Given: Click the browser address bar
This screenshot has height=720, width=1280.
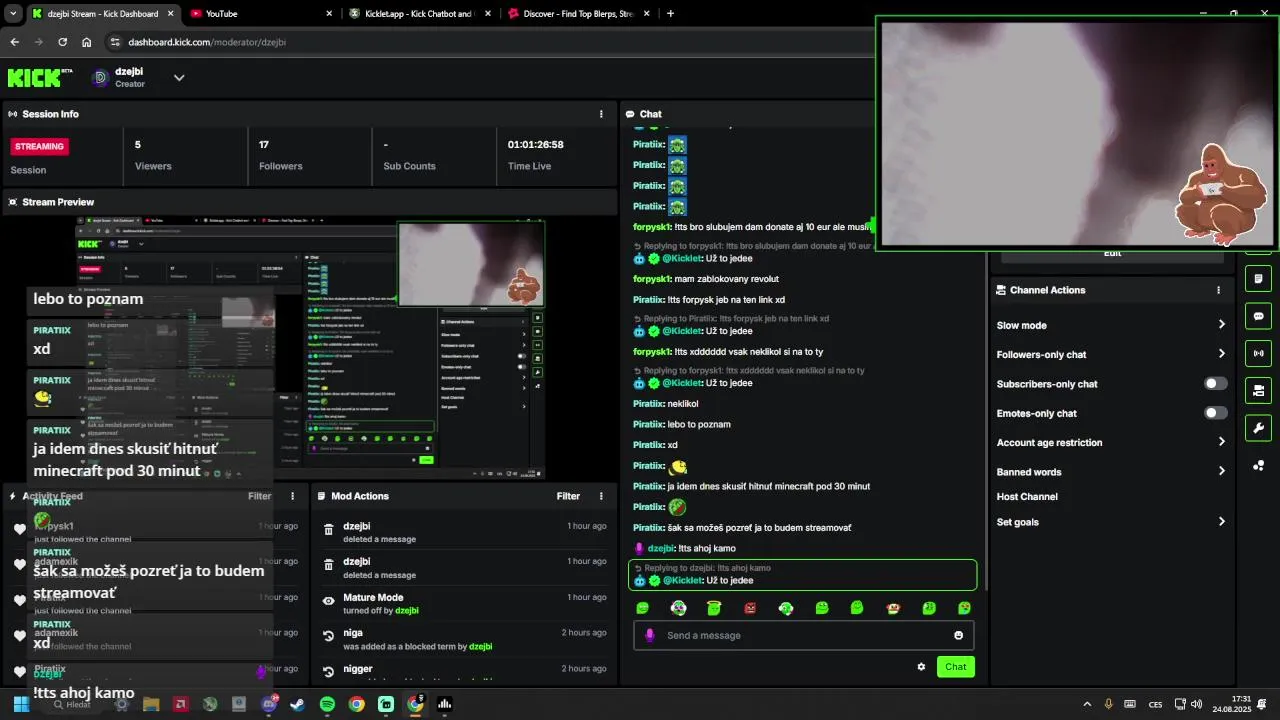Looking at the screenshot, I should pyautogui.click(x=490, y=42).
